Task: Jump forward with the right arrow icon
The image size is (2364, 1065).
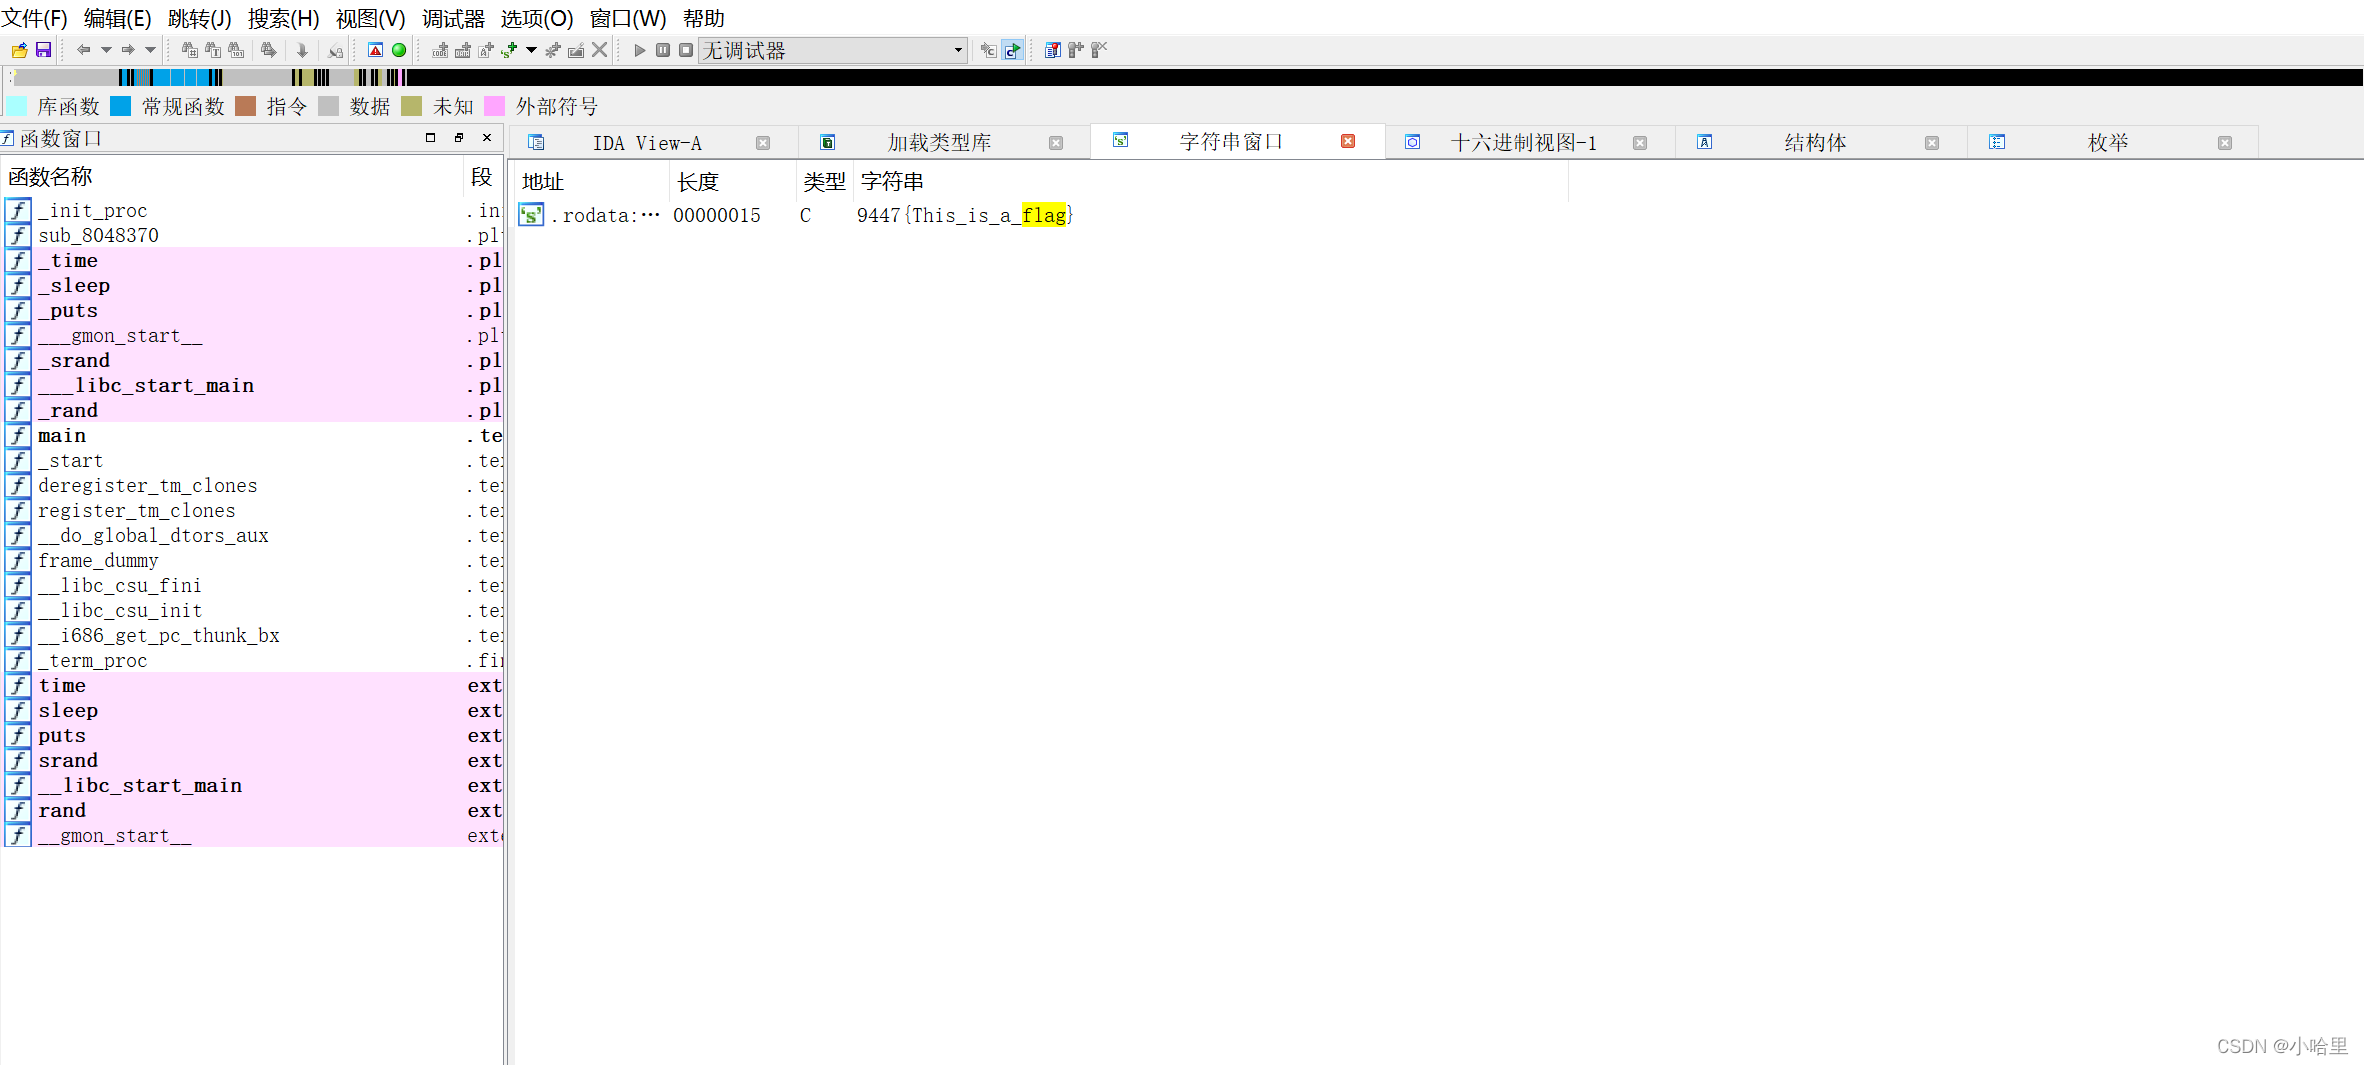Action: 128,50
